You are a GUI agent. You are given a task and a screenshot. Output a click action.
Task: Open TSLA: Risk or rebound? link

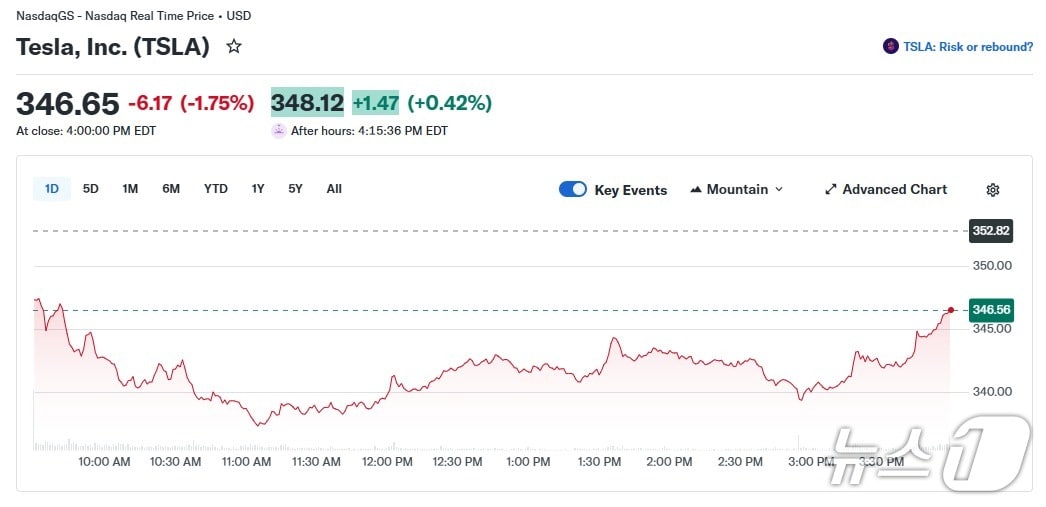pos(967,46)
